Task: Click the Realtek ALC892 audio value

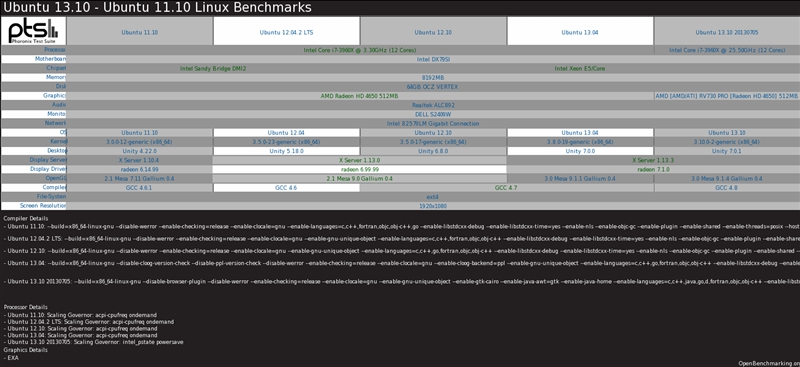Action: click(433, 105)
